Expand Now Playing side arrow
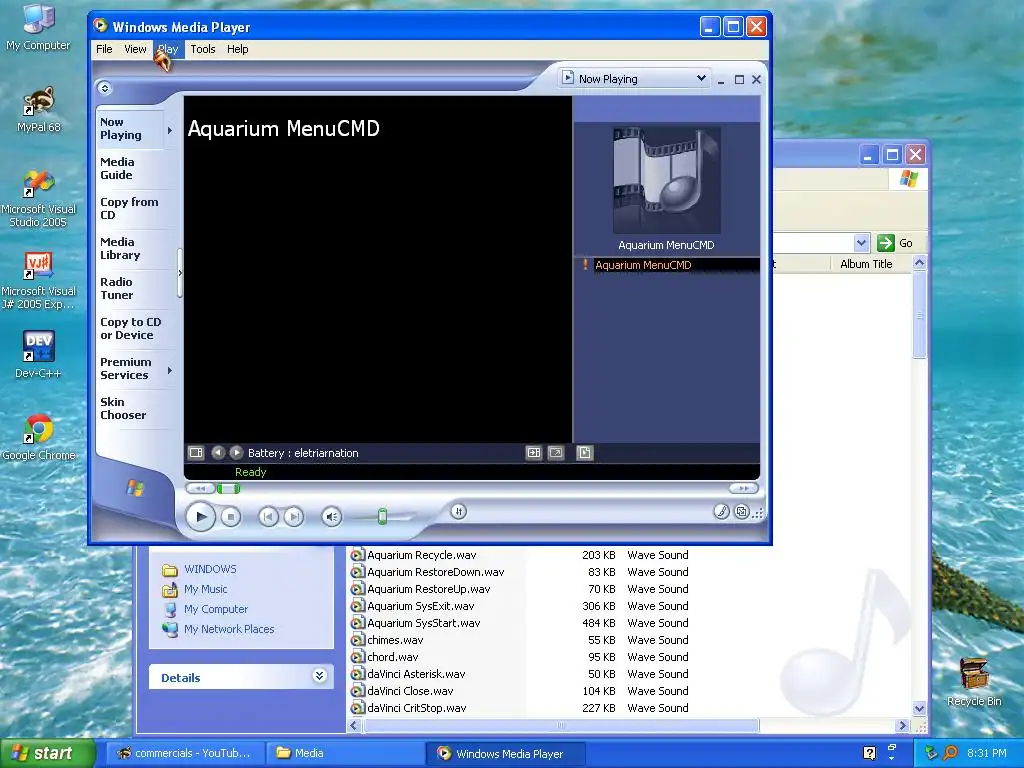Image resolution: width=1024 pixels, height=768 pixels. click(x=170, y=130)
